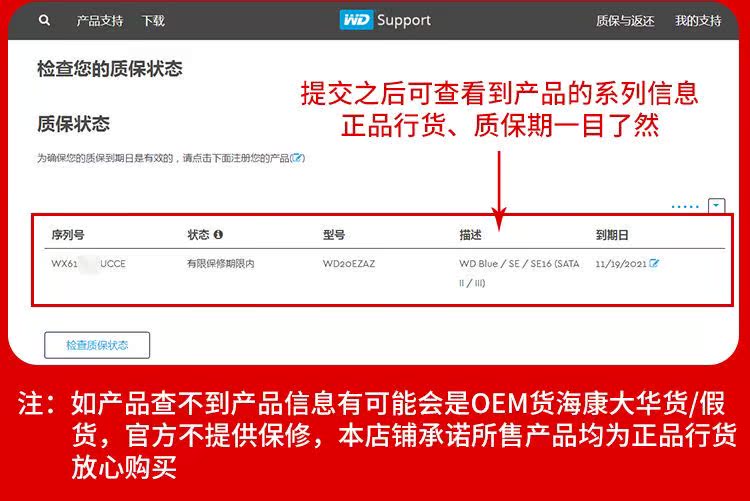750x501 pixels.
Task: Open the 下载 menu
Action: (x=153, y=21)
